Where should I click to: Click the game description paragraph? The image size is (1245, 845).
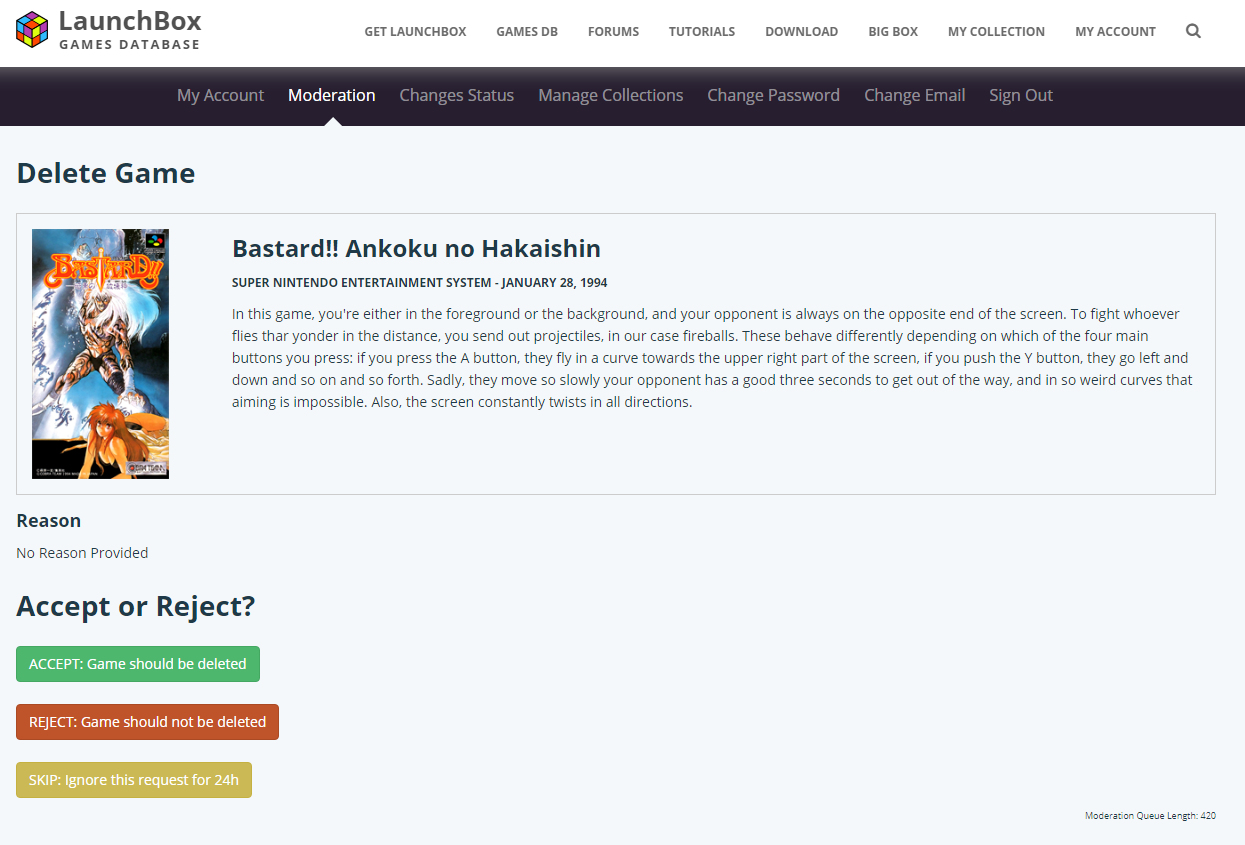point(713,358)
